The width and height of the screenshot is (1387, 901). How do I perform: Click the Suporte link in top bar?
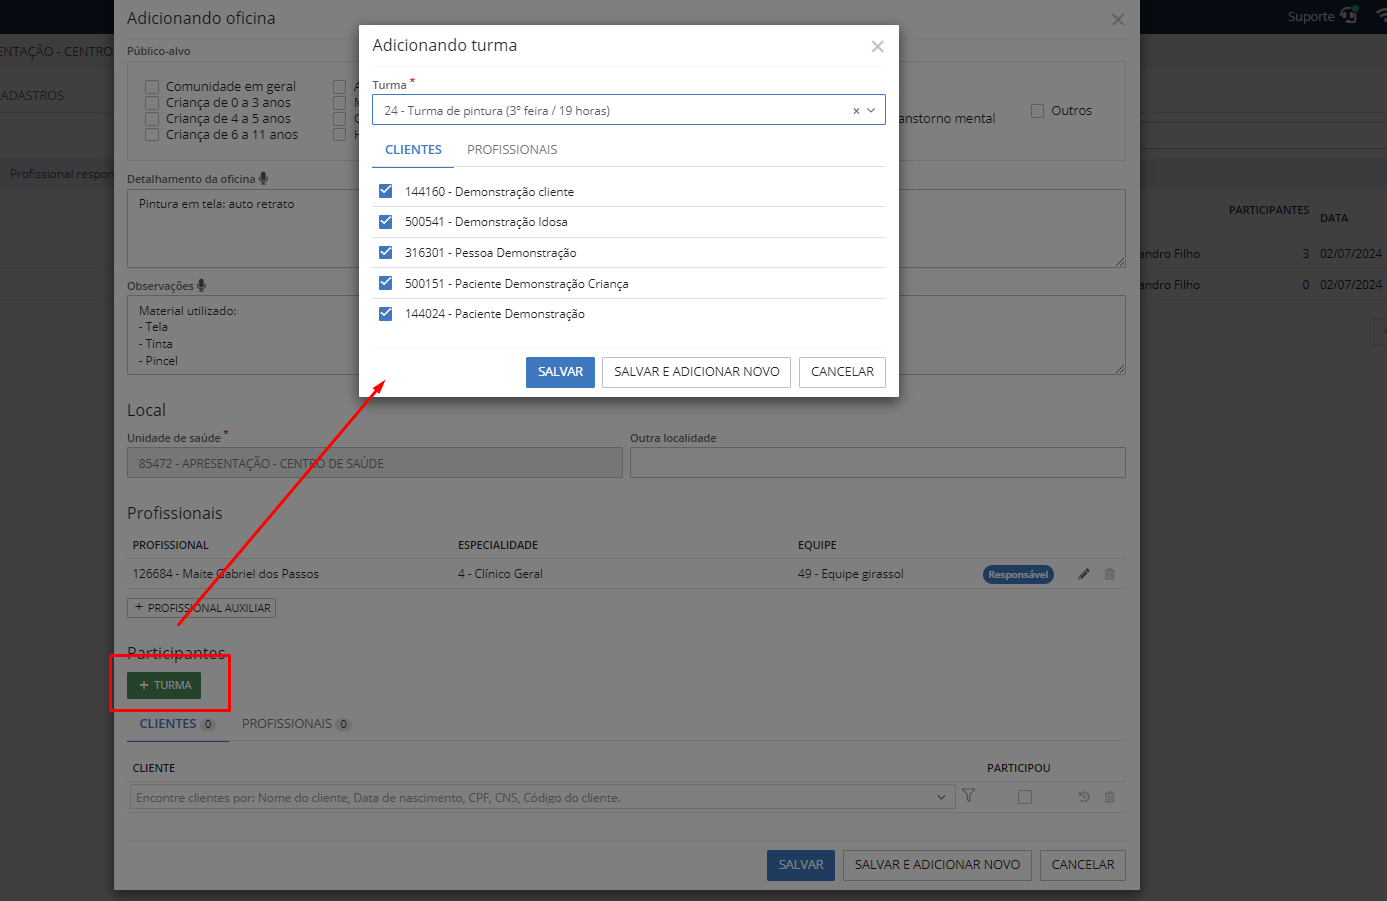click(1310, 16)
